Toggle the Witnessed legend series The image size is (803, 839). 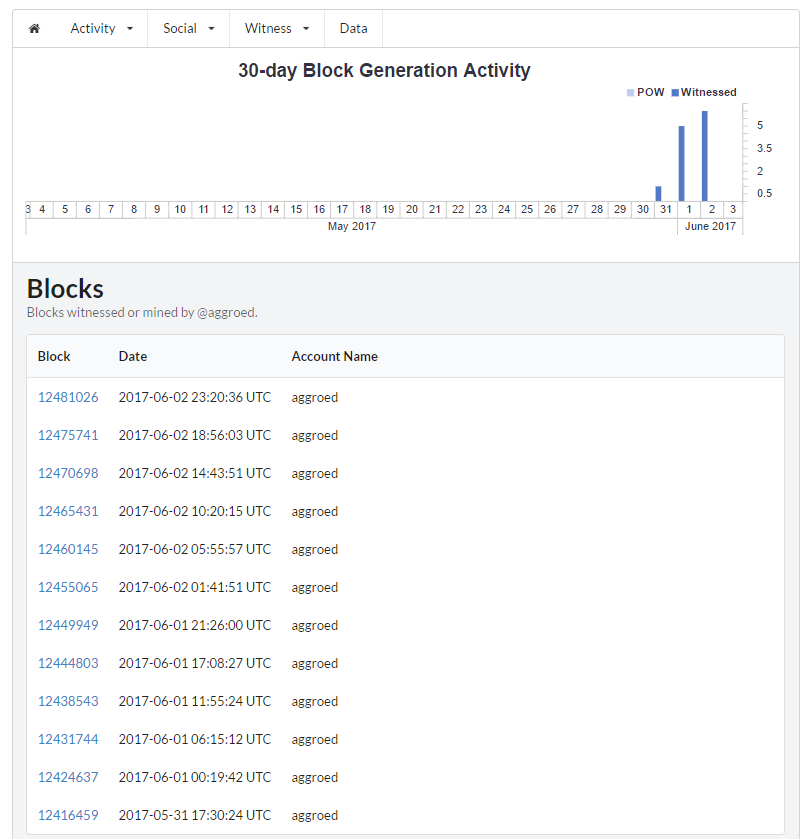point(704,92)
